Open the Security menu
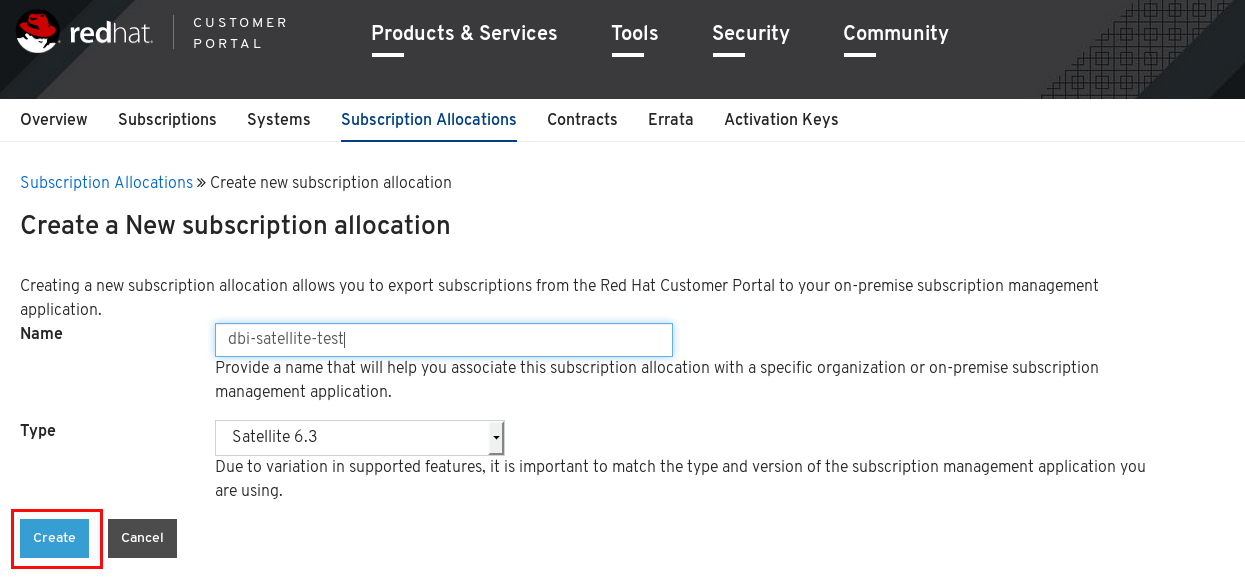 [751, 33]
